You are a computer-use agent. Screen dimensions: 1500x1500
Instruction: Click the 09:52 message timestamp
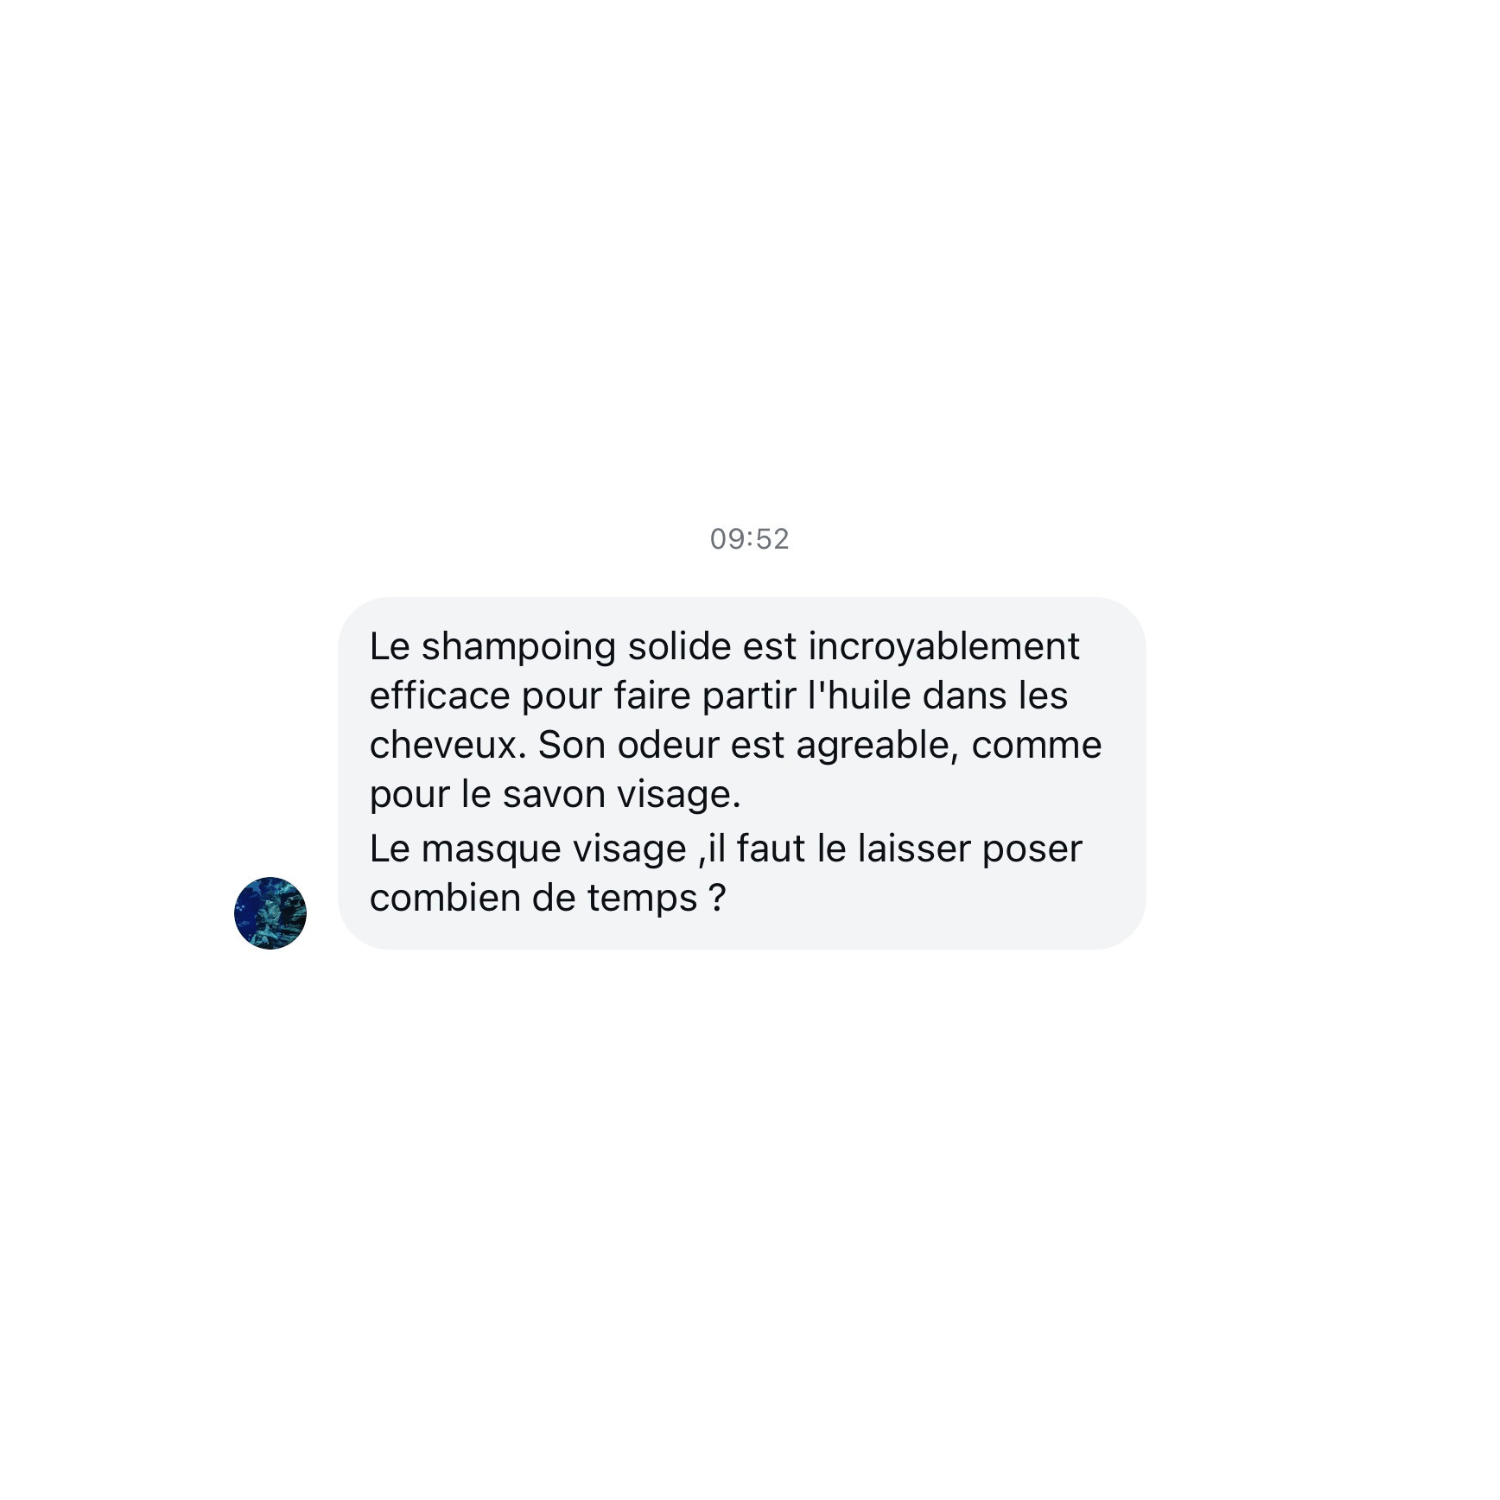tap(749, 539)
